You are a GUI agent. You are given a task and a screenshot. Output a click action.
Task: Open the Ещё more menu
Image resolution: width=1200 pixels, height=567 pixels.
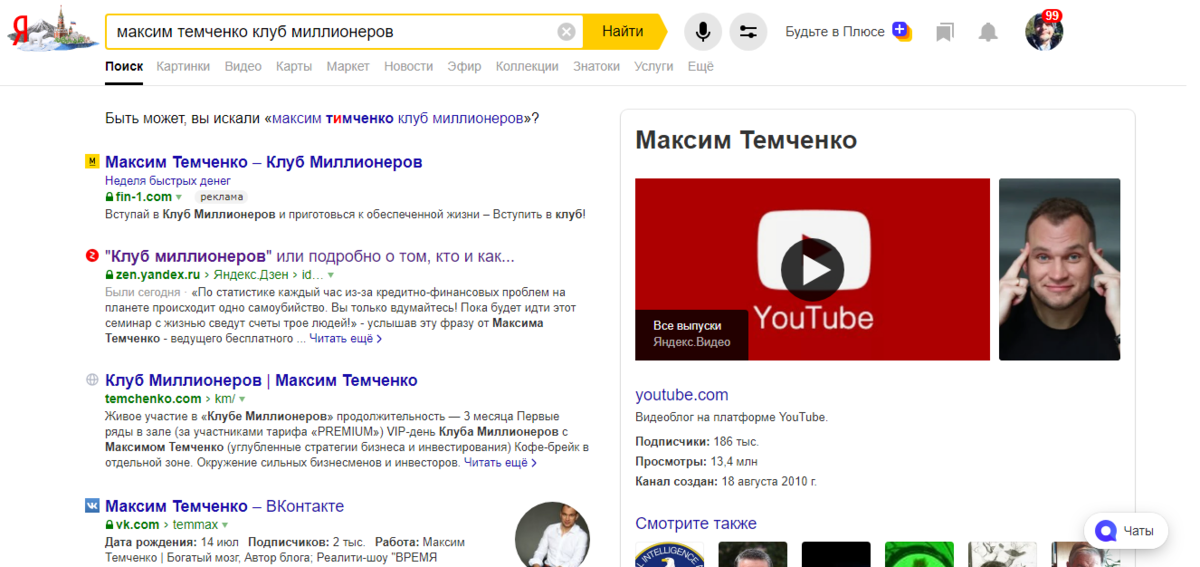(x=701, y=66)
